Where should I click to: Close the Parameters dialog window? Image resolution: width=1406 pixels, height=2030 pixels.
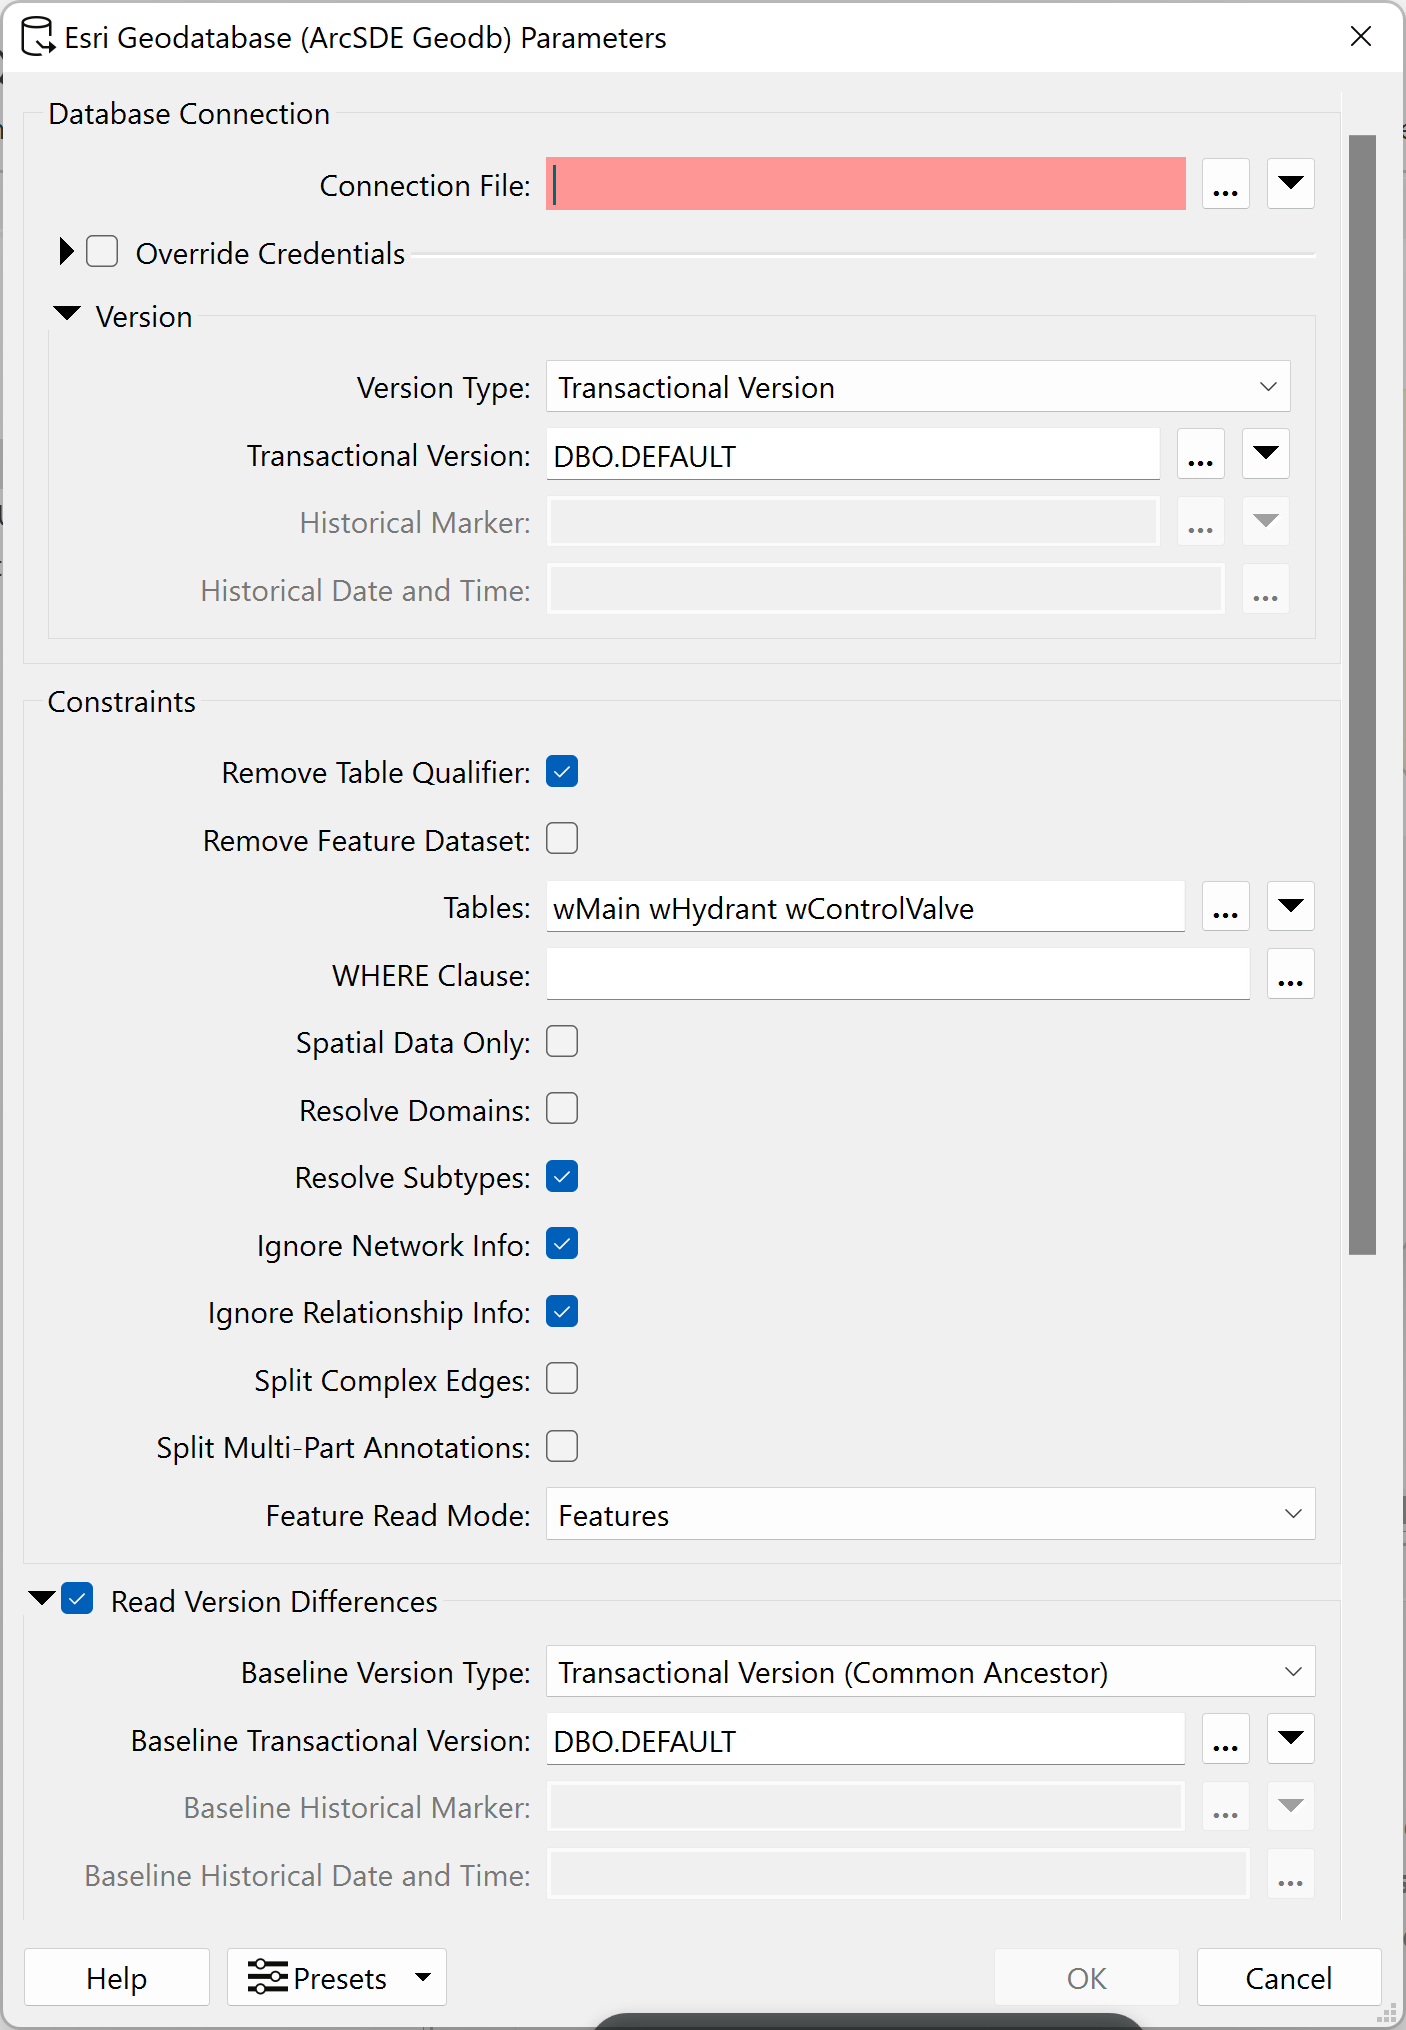click(x=1360, y=37)
